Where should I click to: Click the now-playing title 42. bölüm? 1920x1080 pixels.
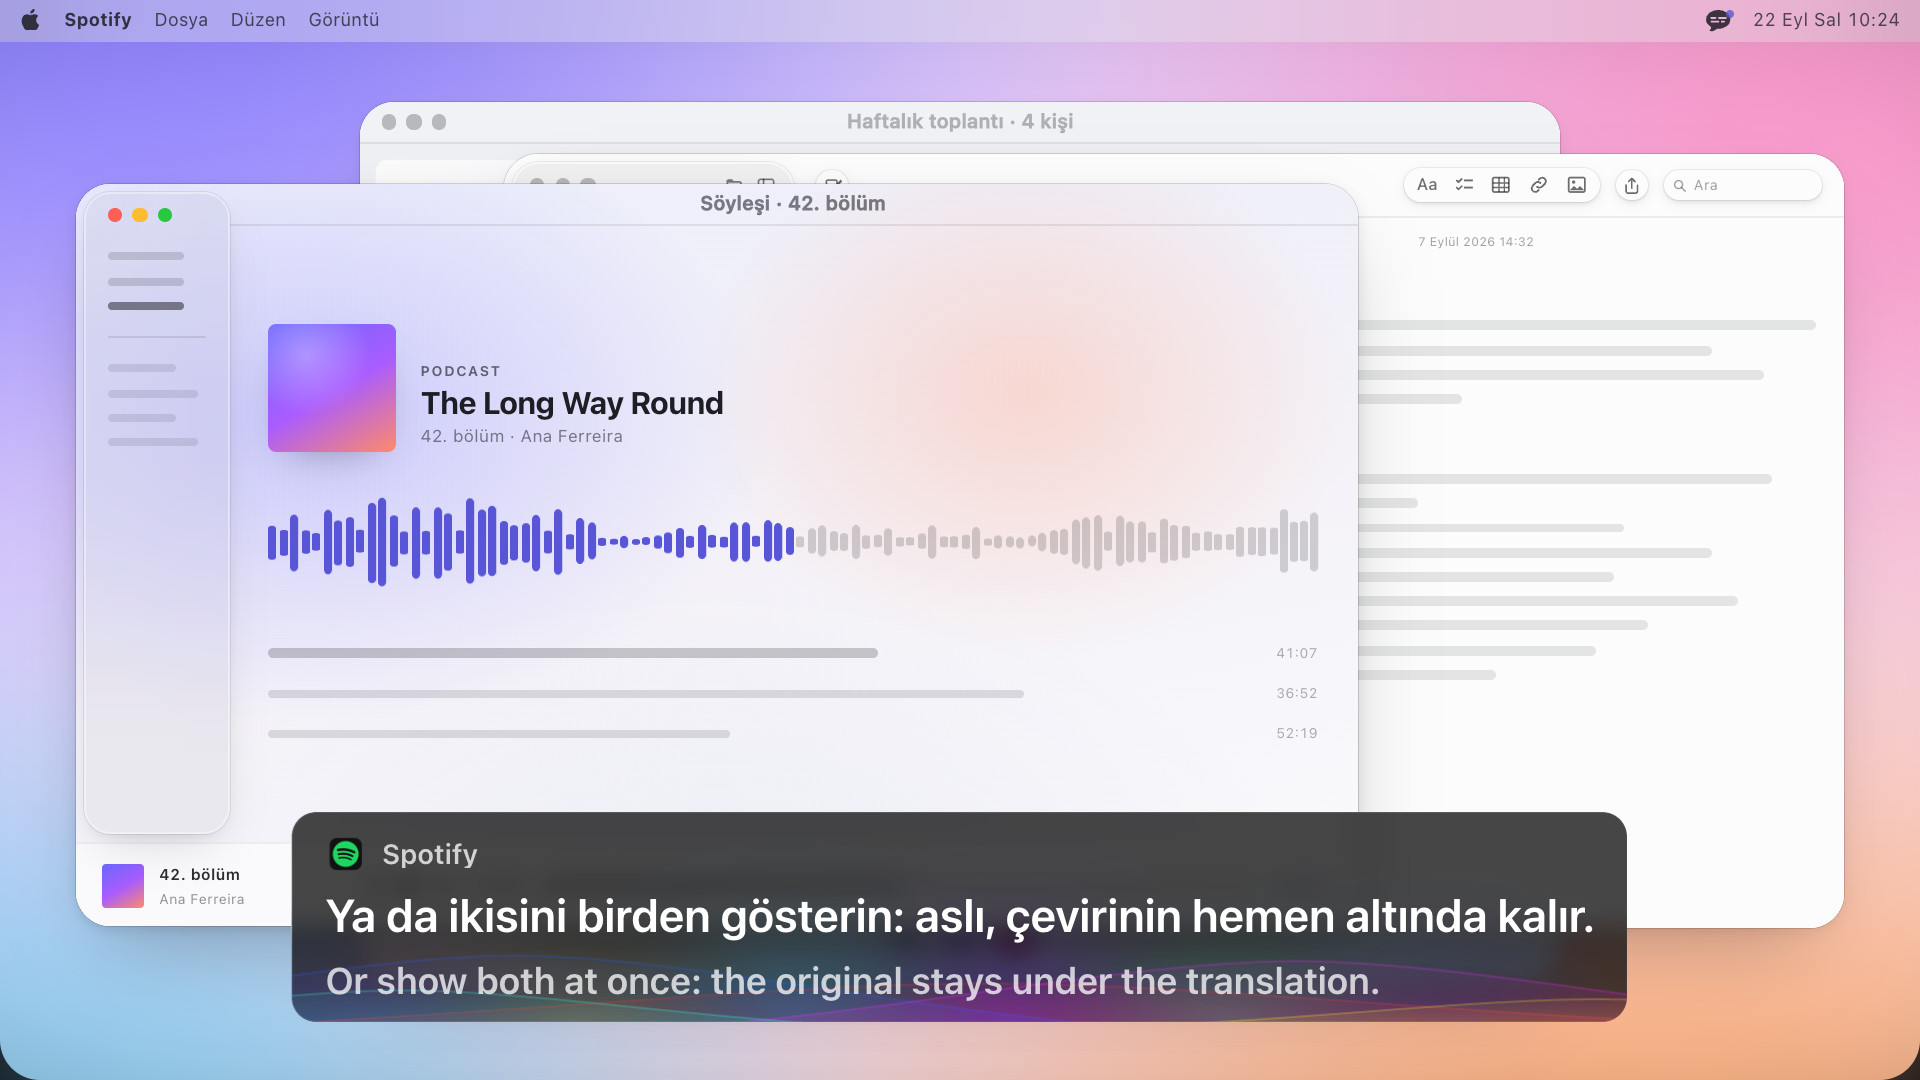coord(200,875)
